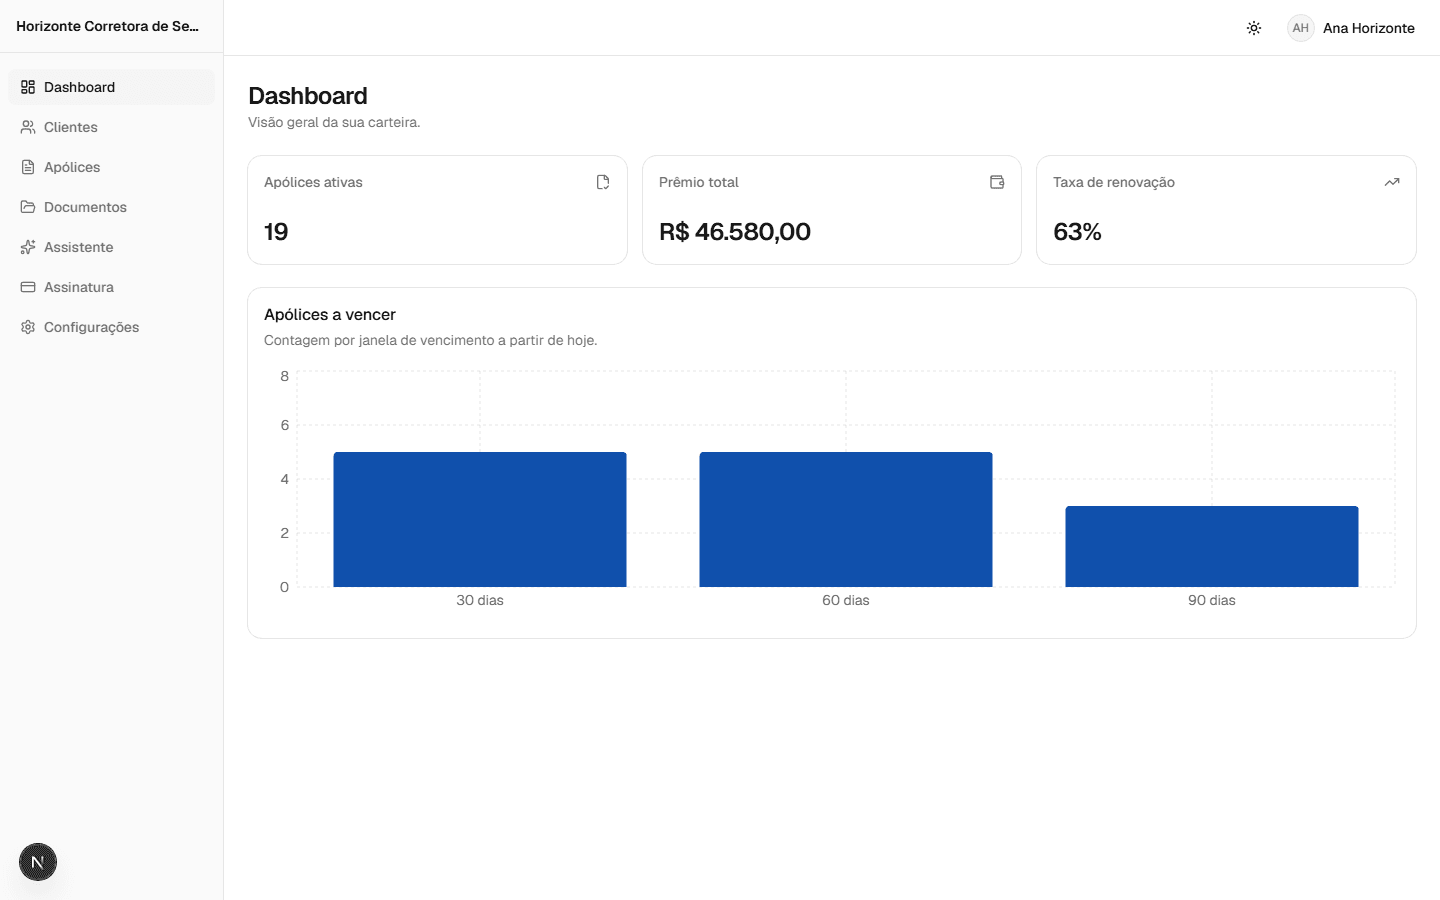Click the Taxa de renovação label

1114,182
